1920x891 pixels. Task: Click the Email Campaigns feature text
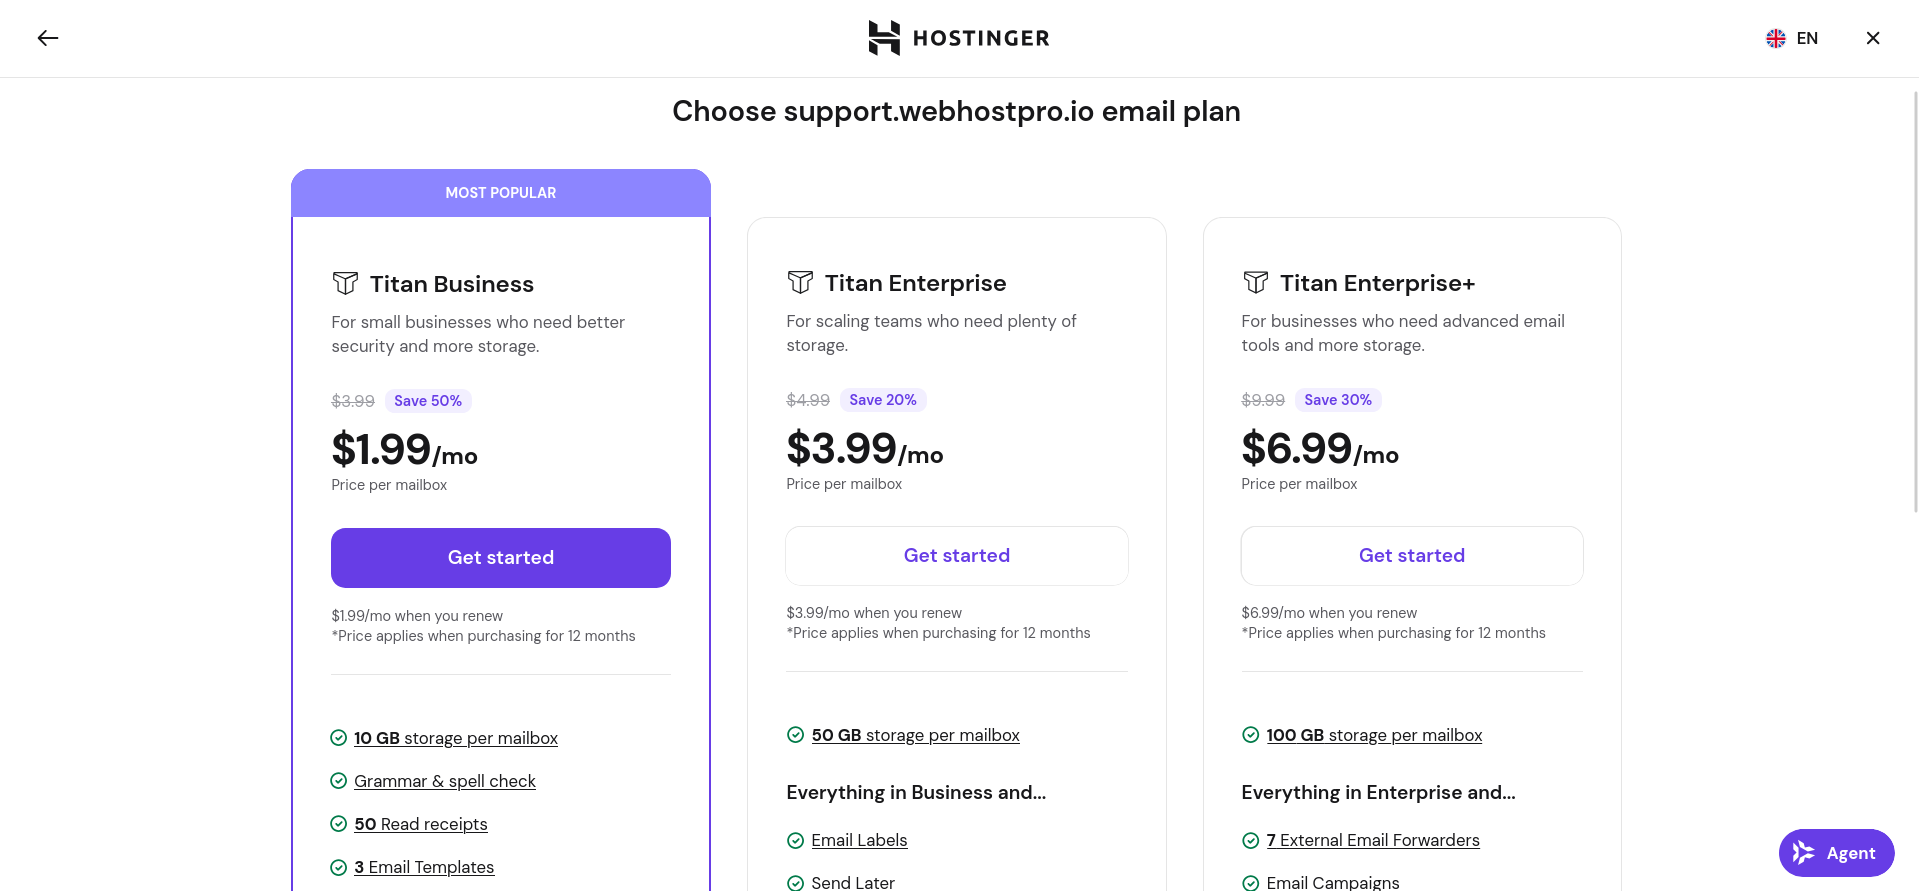coord(1333,882)
